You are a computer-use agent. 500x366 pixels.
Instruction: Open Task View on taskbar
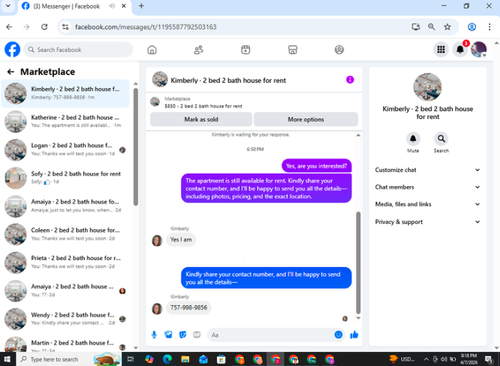131,359
